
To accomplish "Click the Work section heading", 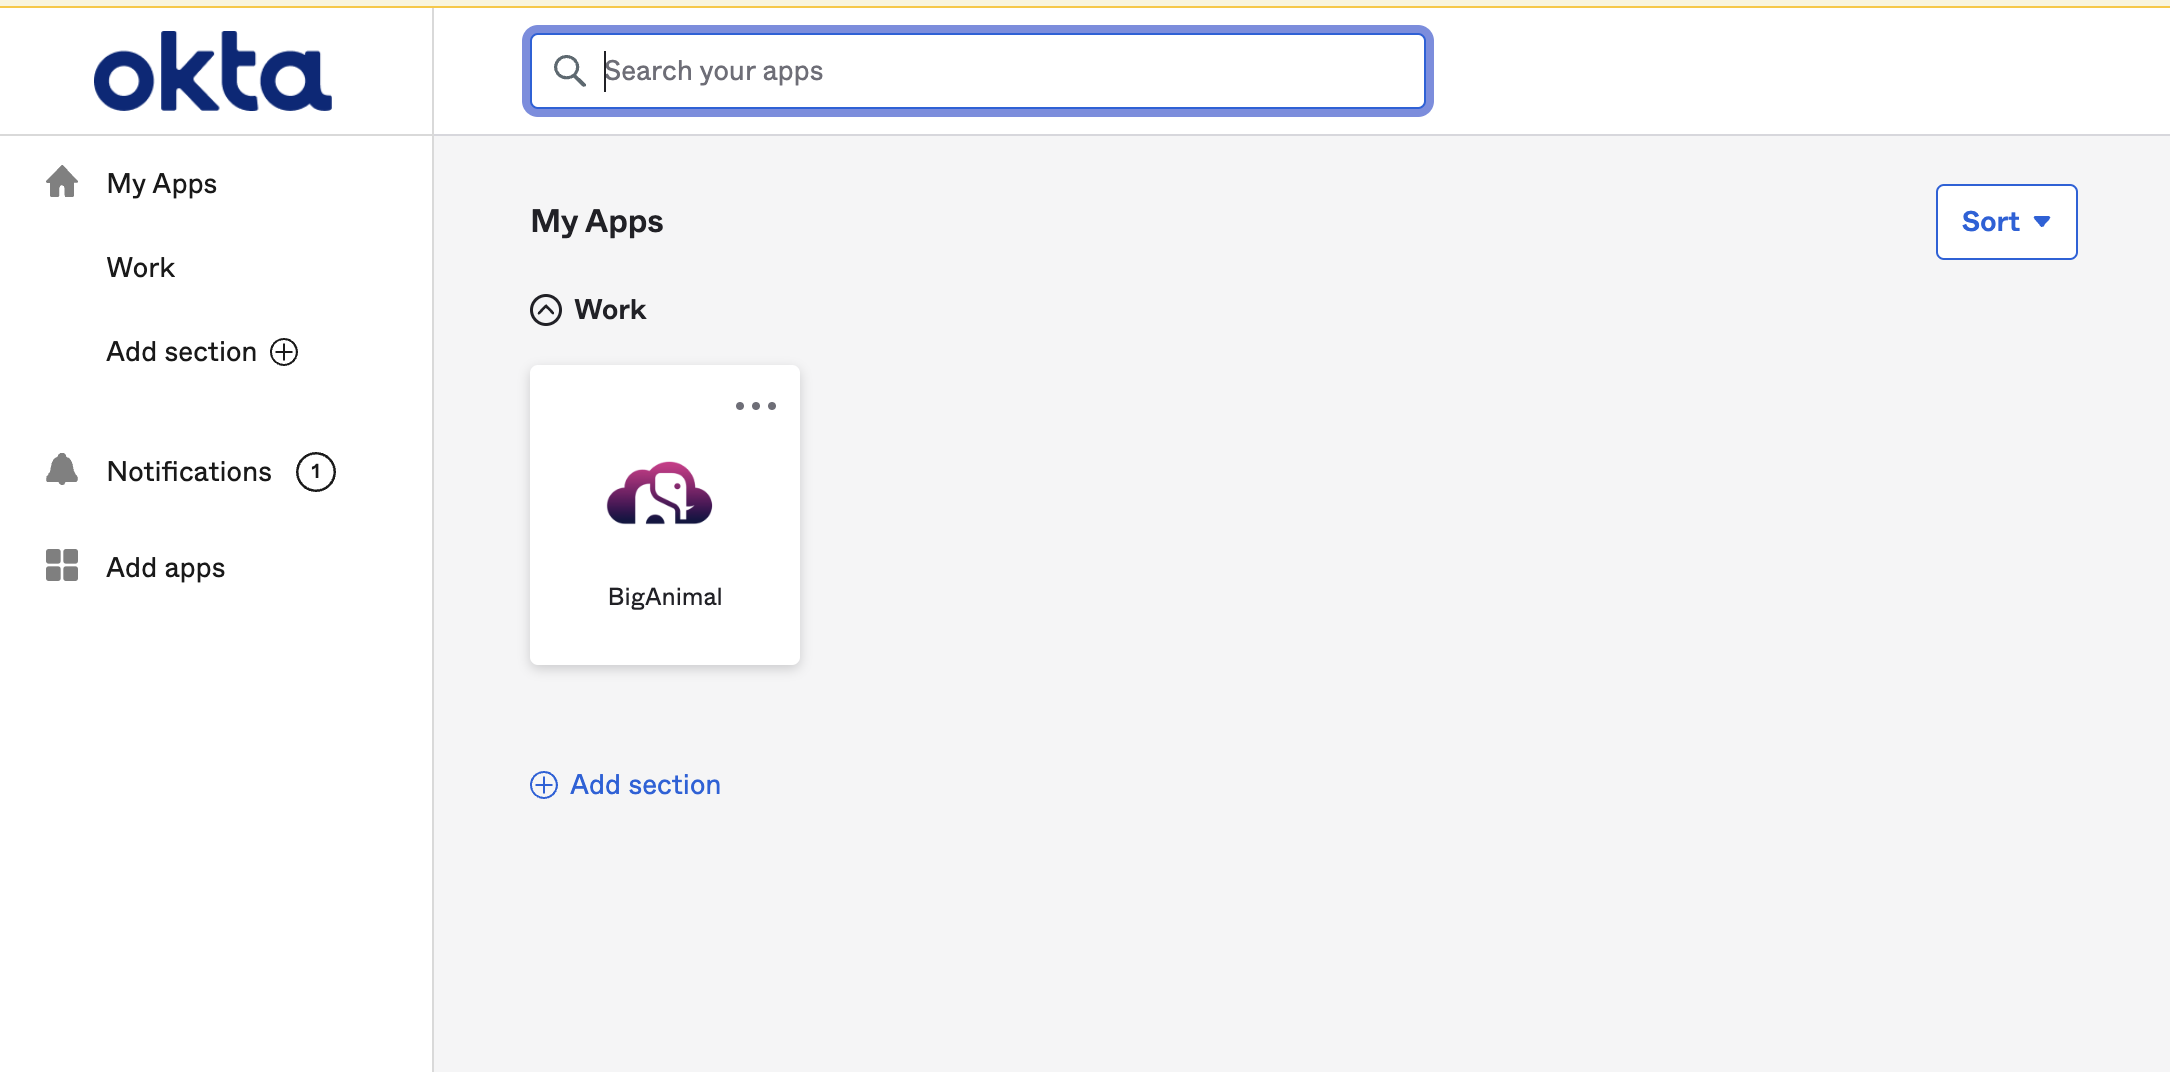I will [610, 310].
